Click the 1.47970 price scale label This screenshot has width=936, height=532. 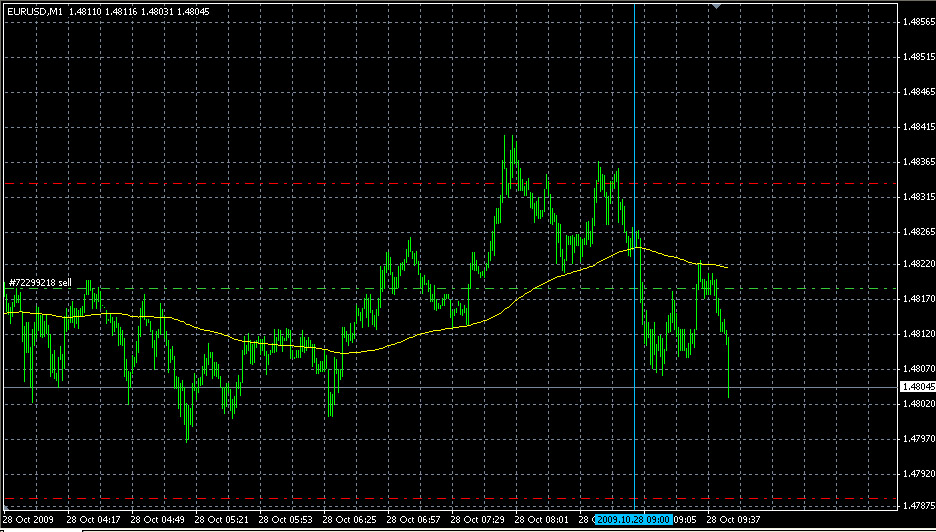917,438
